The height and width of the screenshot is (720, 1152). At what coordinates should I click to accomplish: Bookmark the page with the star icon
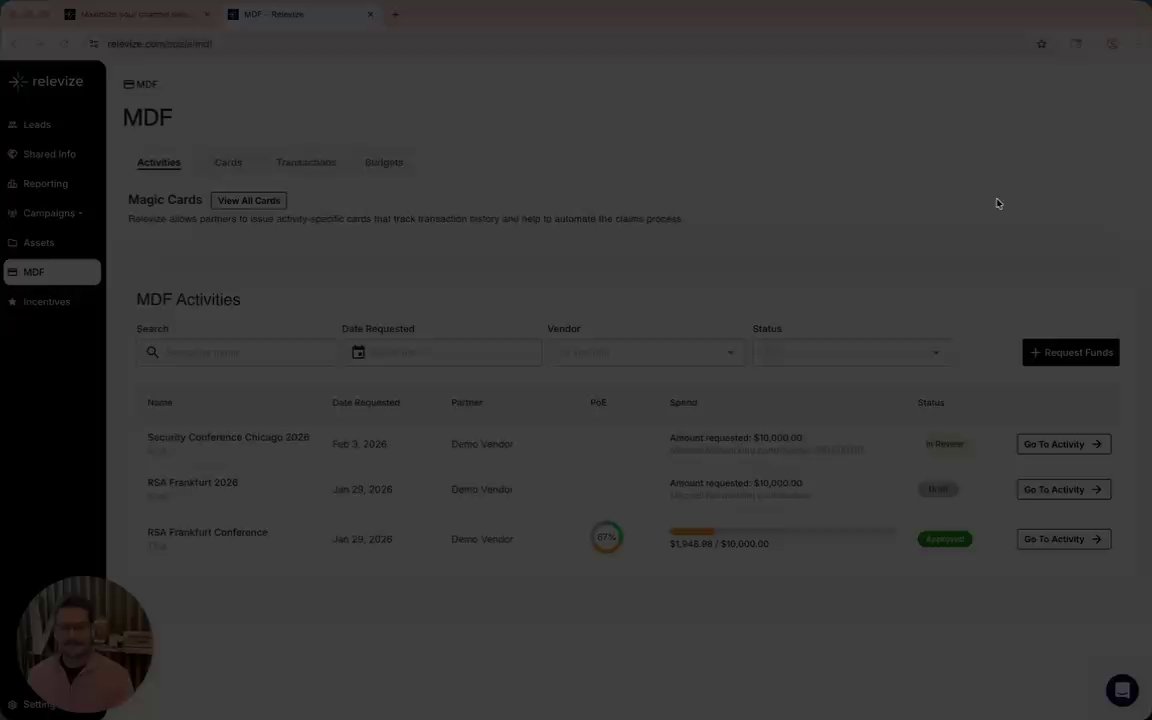pos(1041,44)
